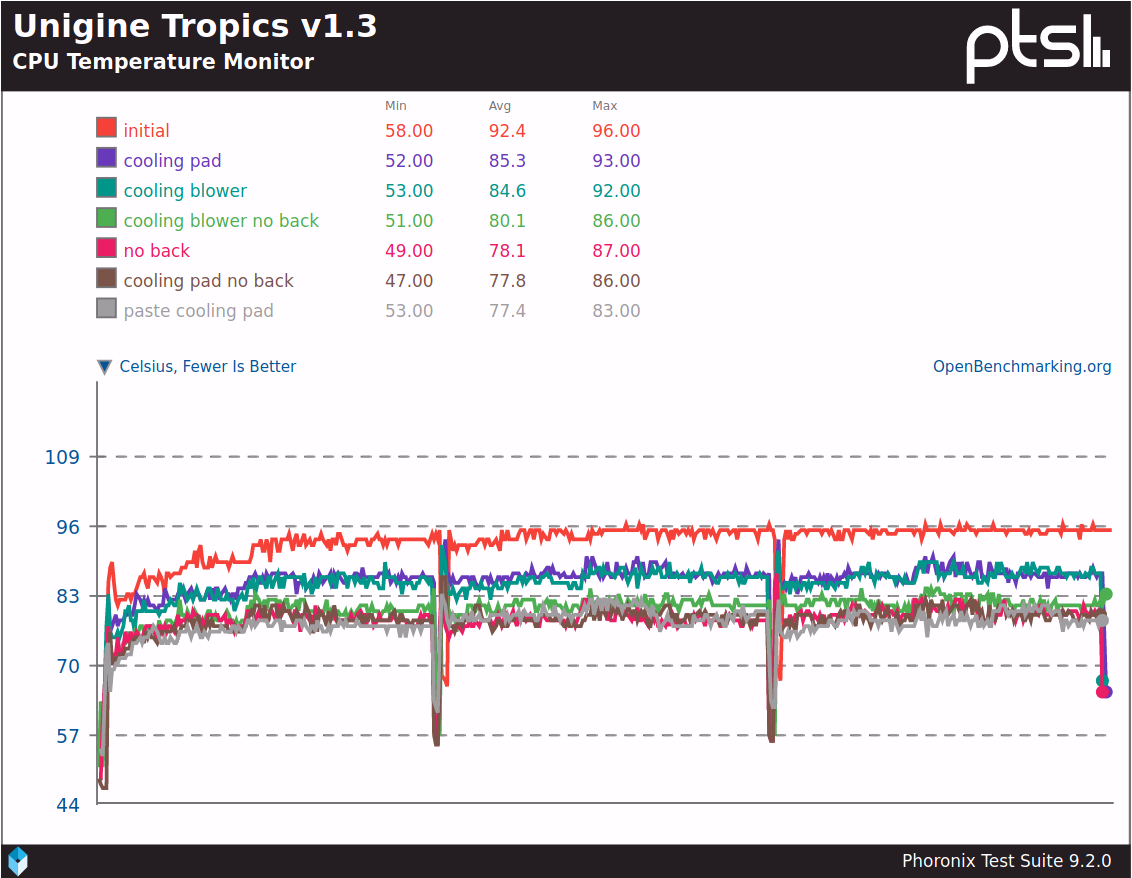
Task: Open the OpenBenchmarking.org link
Action: [x=1022, y=367]
